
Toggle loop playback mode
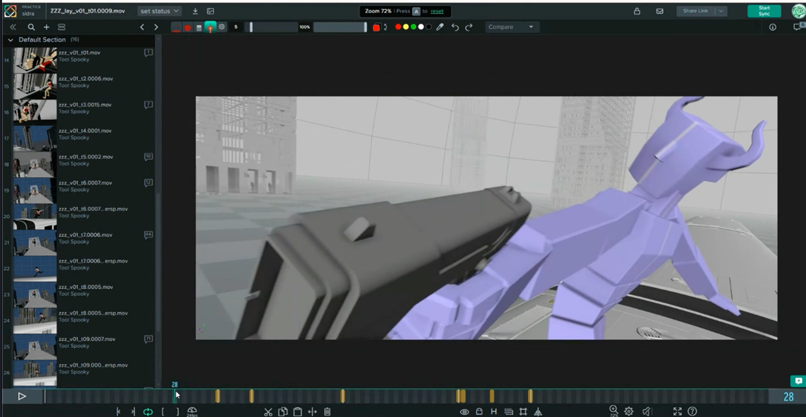coord(147,411)
